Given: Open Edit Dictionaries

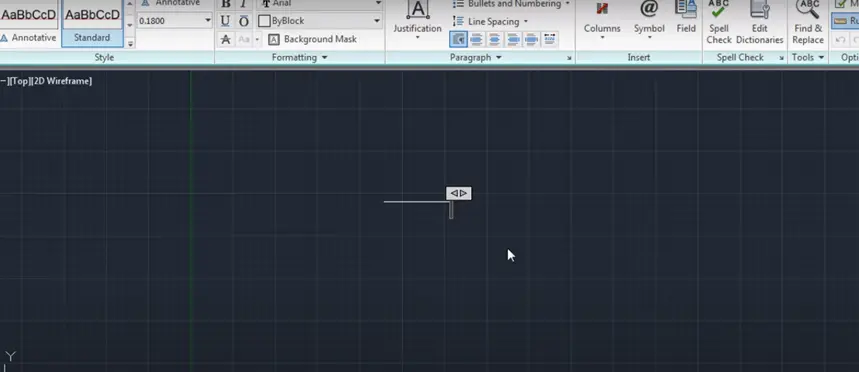Looking at the screenshot, I should [759, 23].
